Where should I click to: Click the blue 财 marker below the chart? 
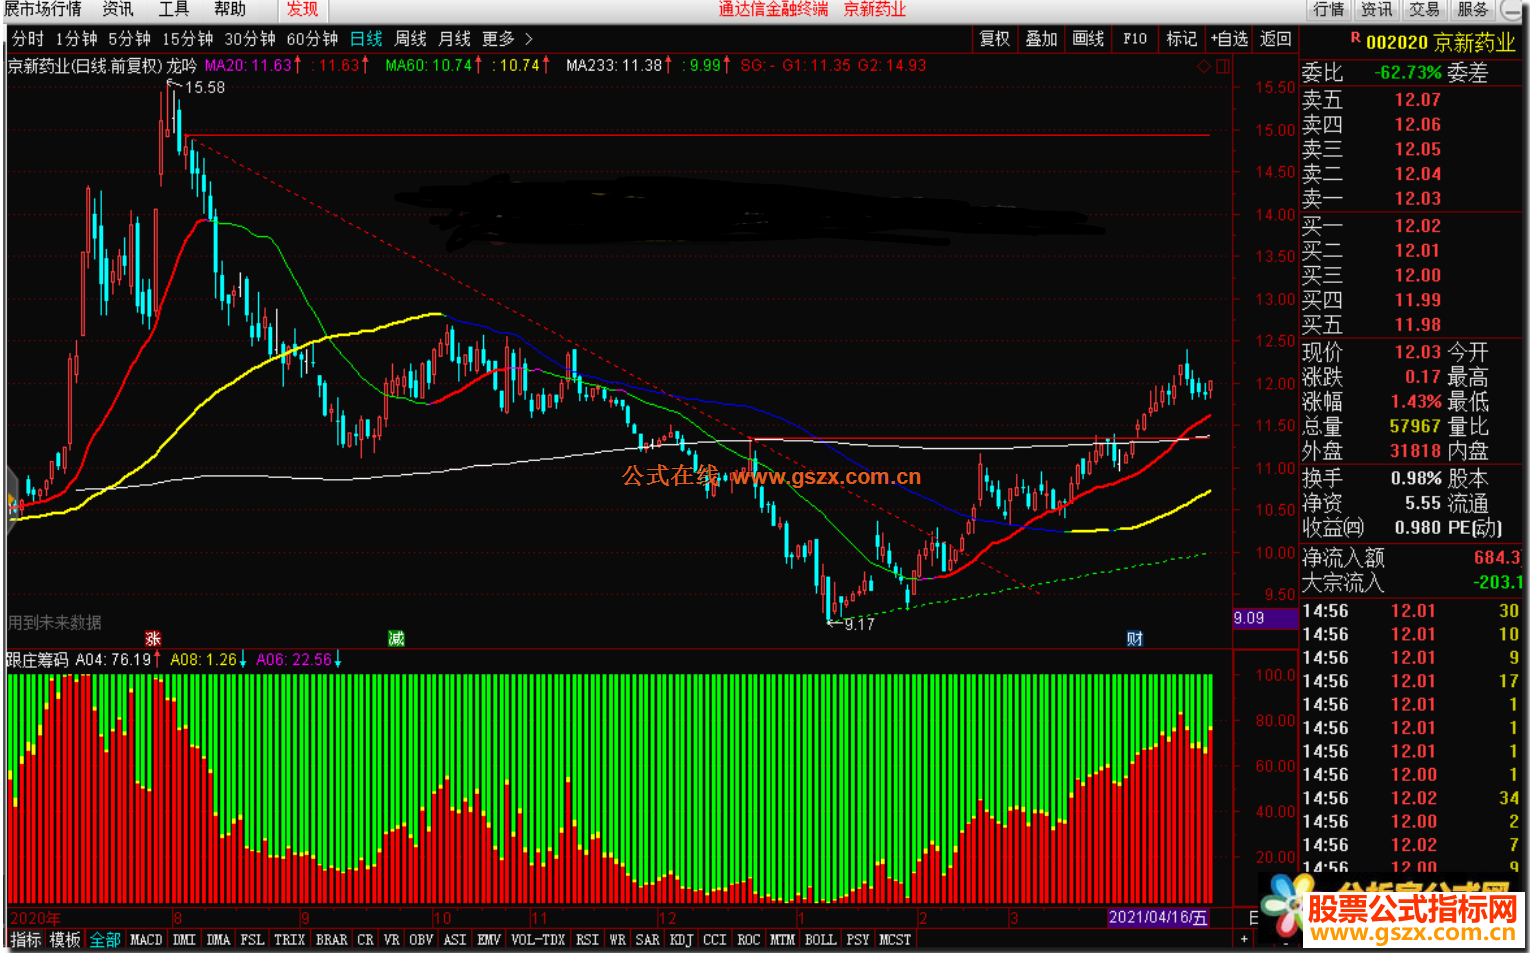click(1135, 638)
